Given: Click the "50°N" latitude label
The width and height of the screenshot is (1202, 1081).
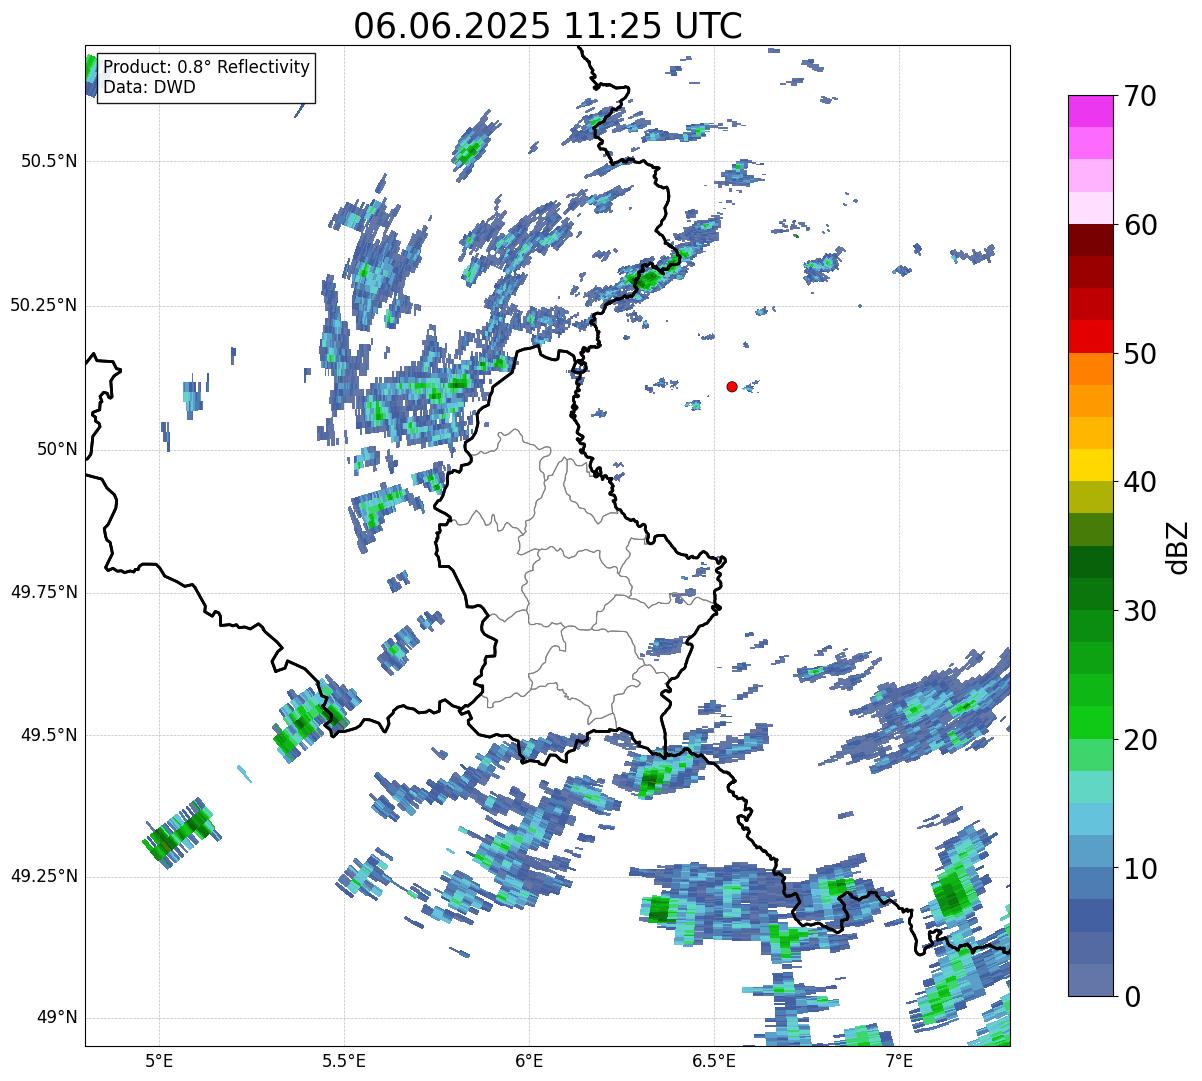Looking at the screenshot, I should click(x=57, y=449).
